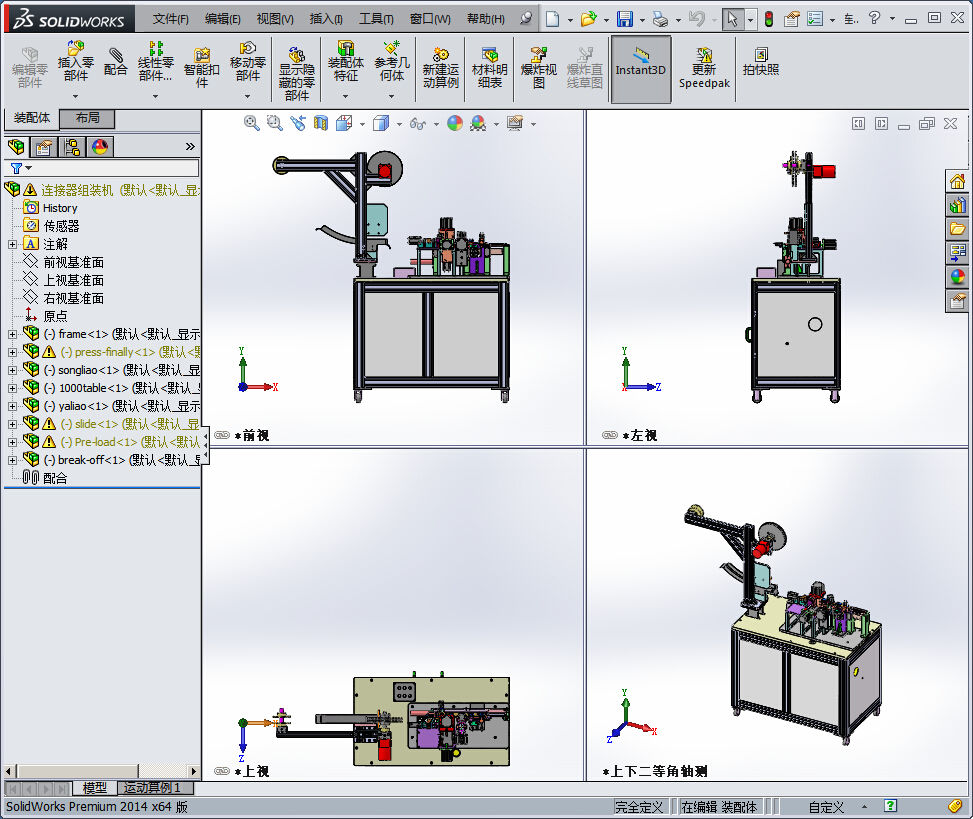Viewport: 973px width, 819px height.
Task: Open the 帮助(H) menu
Action: point(486,19)
